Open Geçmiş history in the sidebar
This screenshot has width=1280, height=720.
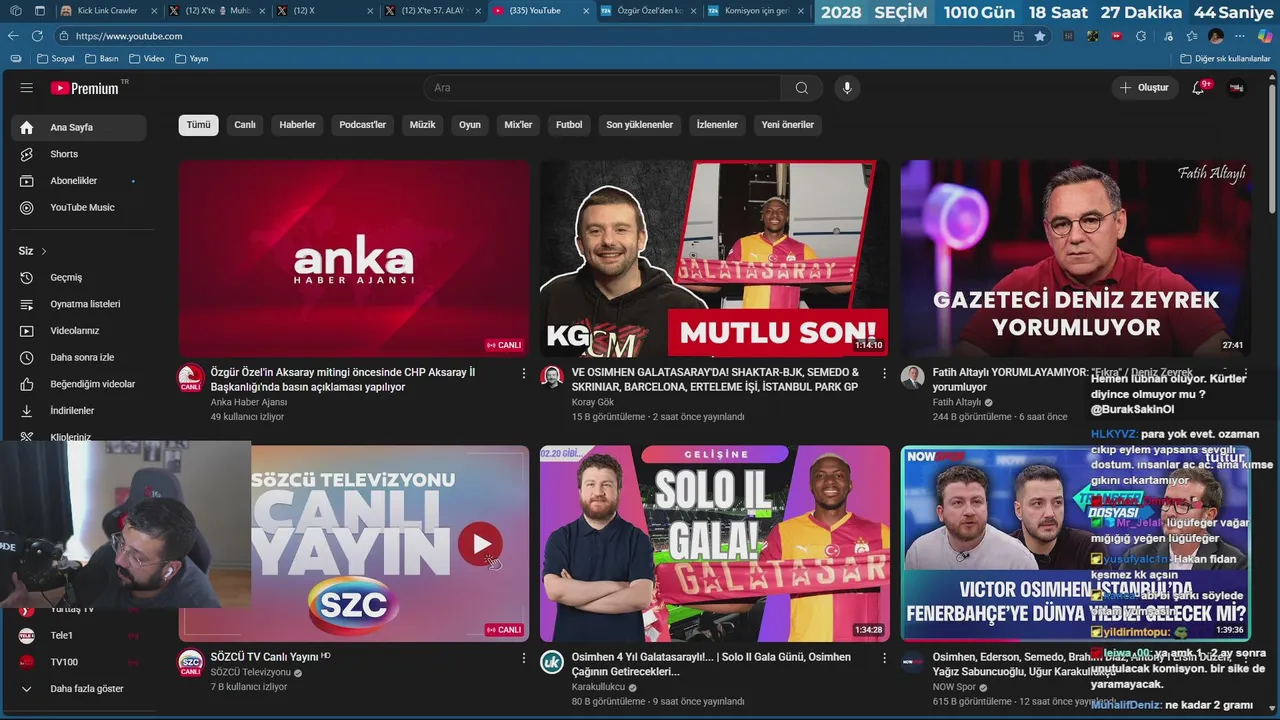coord(79,277)
